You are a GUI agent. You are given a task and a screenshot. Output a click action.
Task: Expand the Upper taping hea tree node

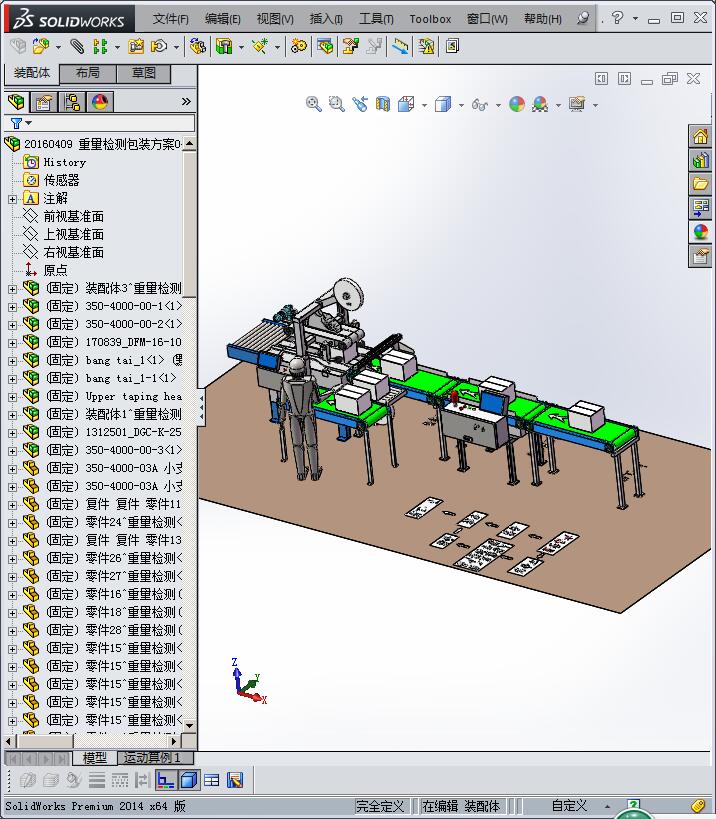12,397
